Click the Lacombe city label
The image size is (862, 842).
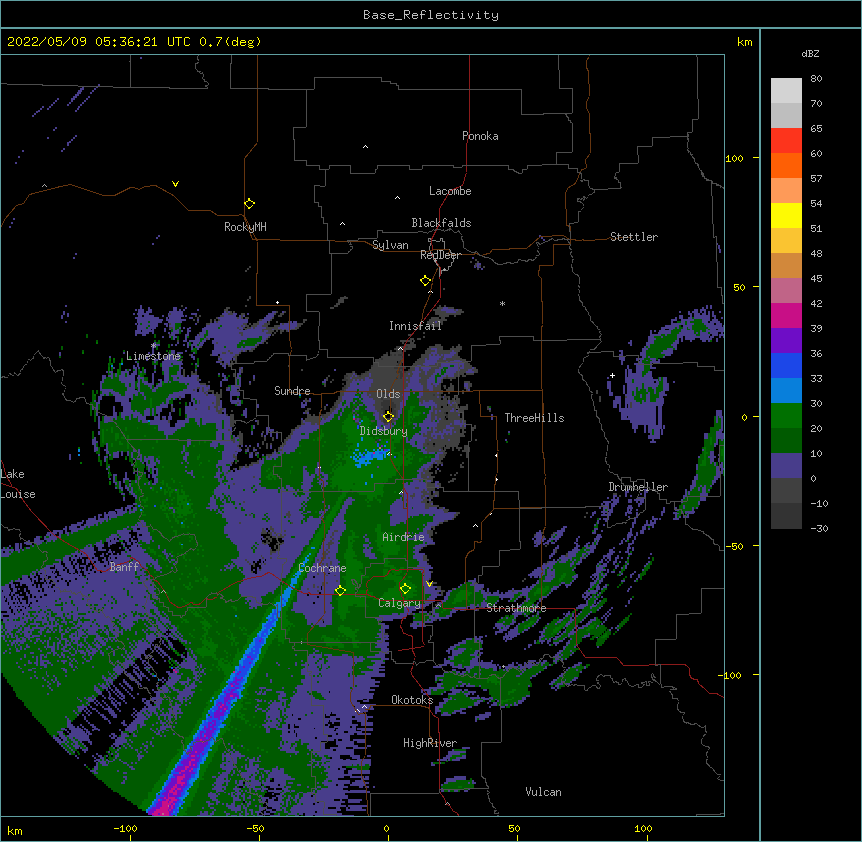(450, 191)
